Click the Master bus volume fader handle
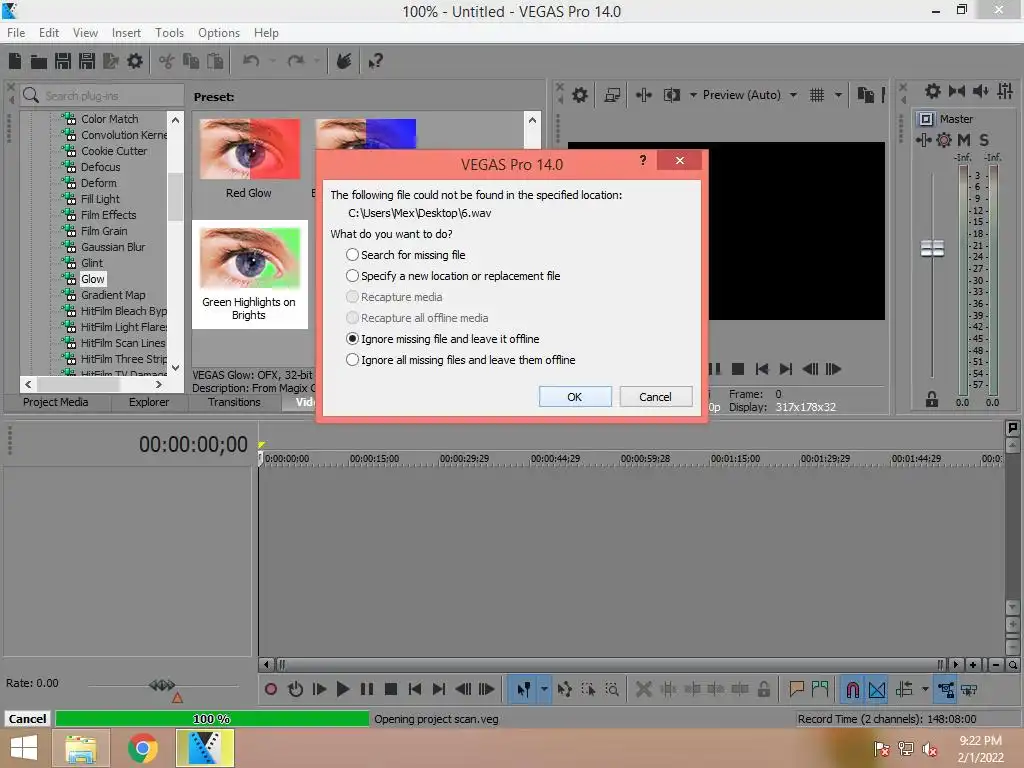This screenshot has height=768, width=1024. coord(932,249)
